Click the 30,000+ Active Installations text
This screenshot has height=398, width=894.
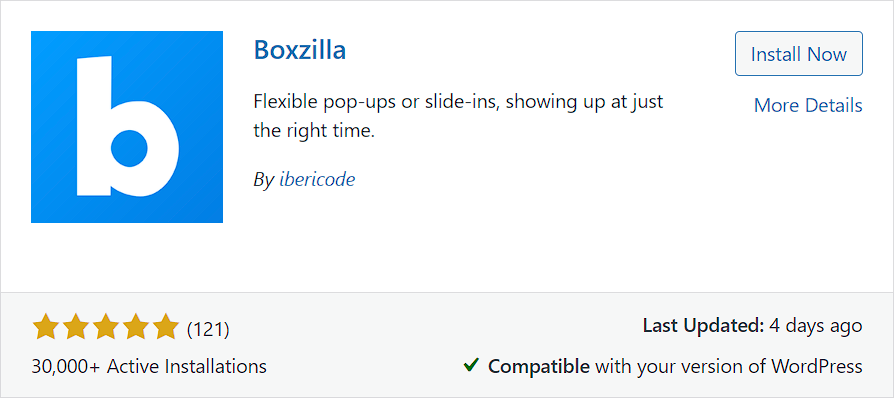point(149,365)
